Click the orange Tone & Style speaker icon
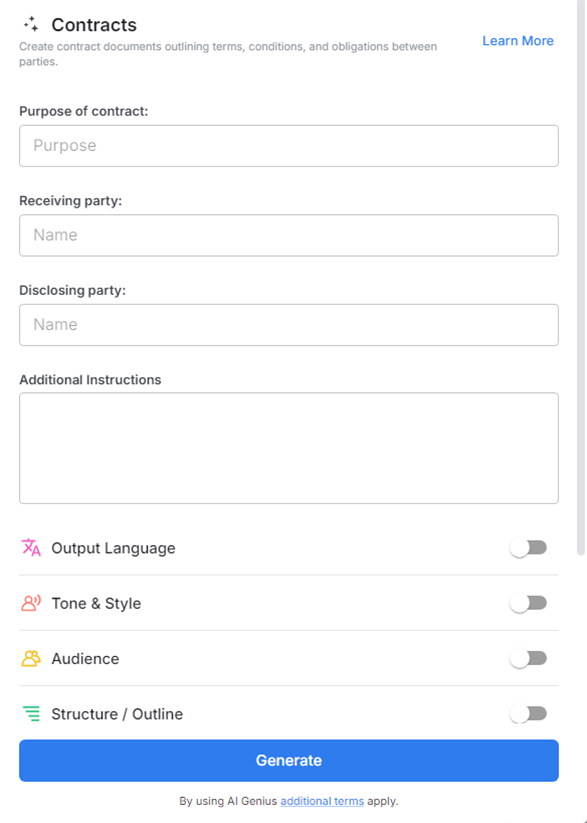Image resolution: width=587 pixels, height=823 pixels. (x=31, y=603)
